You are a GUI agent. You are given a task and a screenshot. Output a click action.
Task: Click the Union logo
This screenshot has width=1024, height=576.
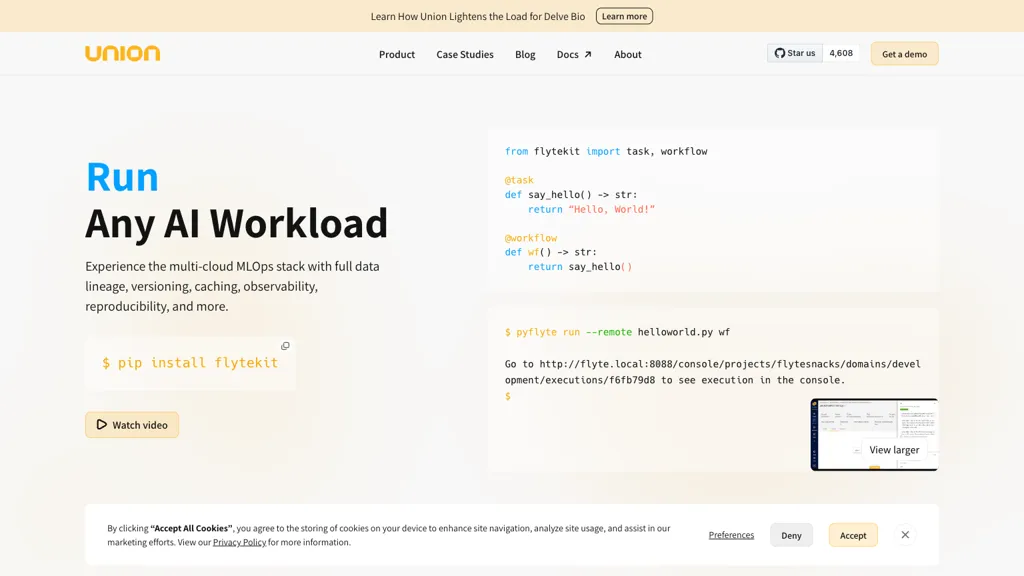pyautogui.click(x=122, y=53)
